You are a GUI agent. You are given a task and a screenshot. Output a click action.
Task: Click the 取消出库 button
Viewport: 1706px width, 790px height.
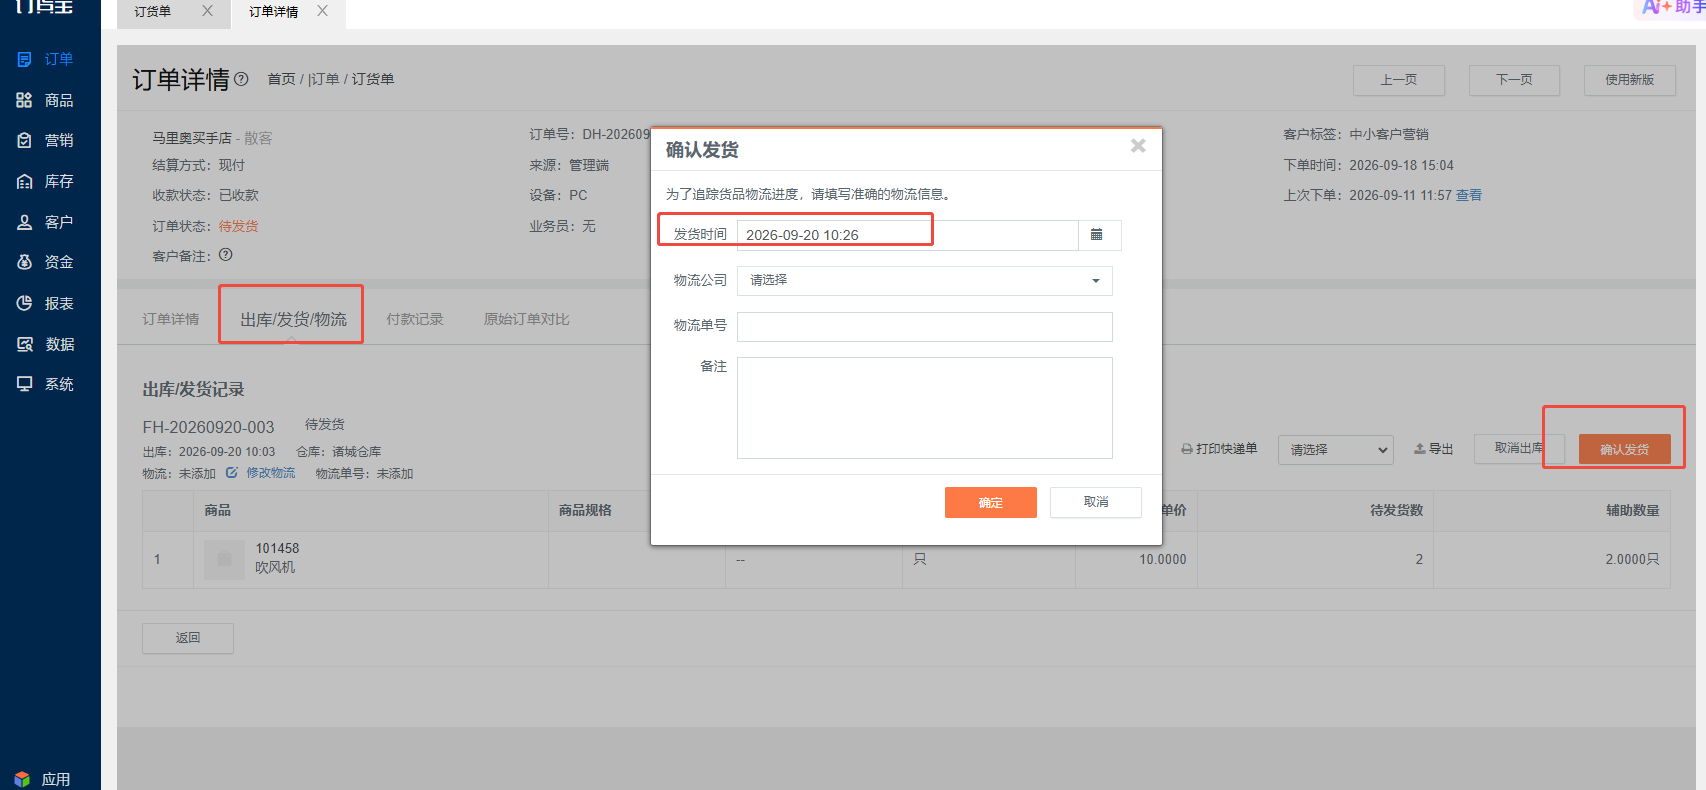[x=1519, y=448]
